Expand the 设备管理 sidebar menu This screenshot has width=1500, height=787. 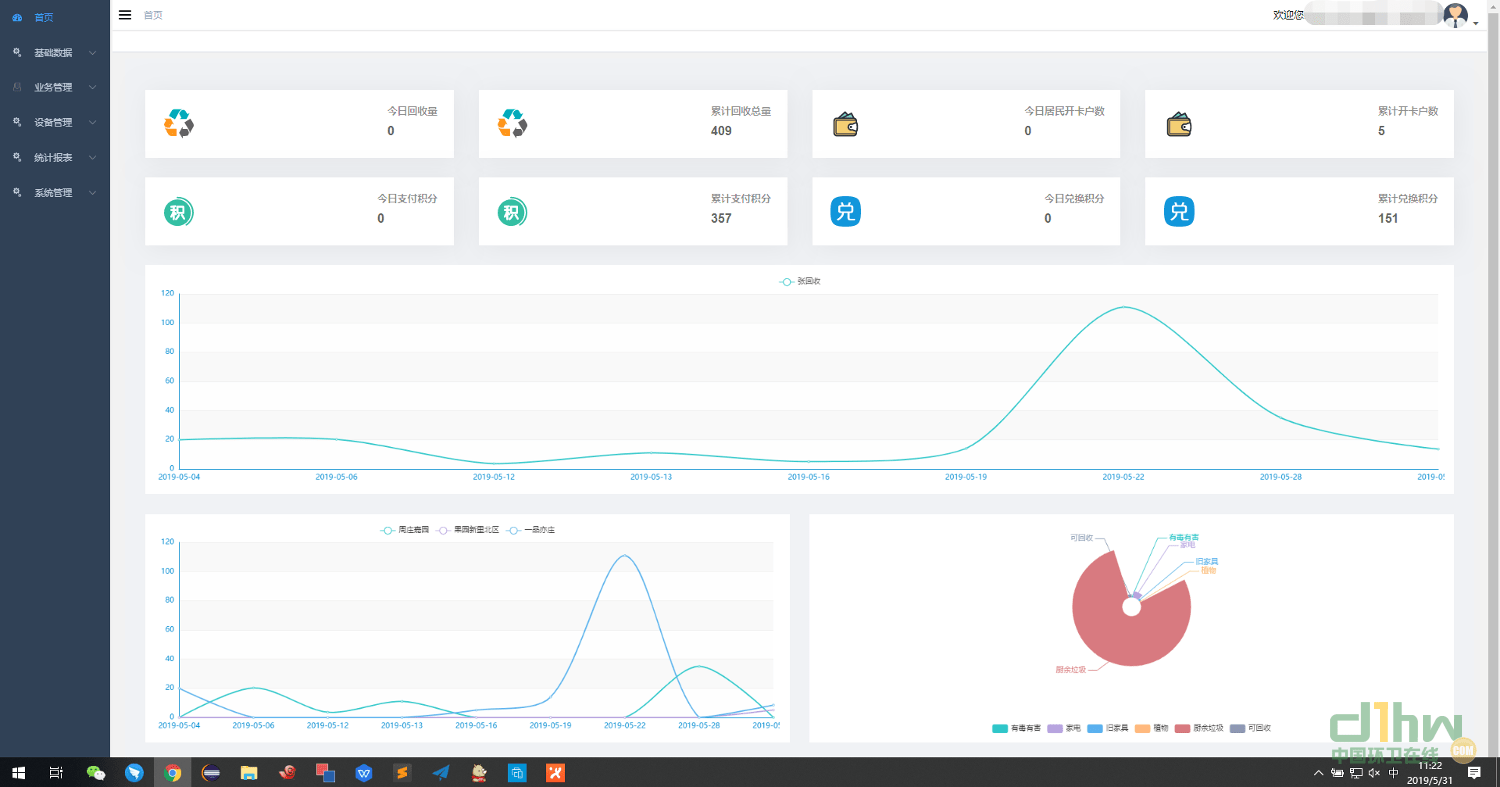(x=54, y=122)
